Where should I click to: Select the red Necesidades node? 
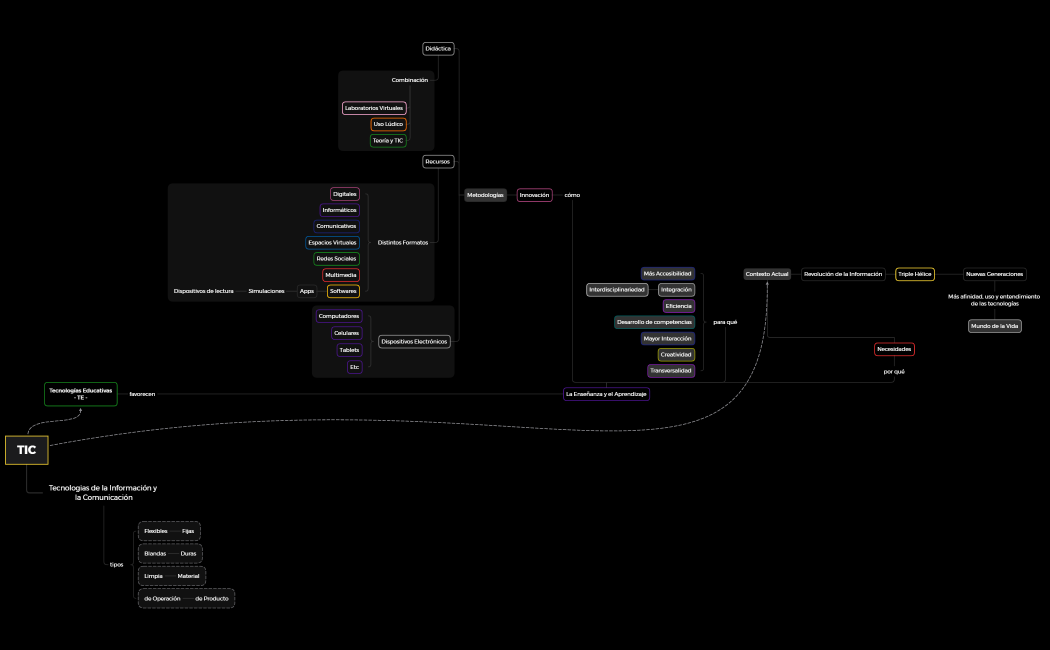[894, 349]
